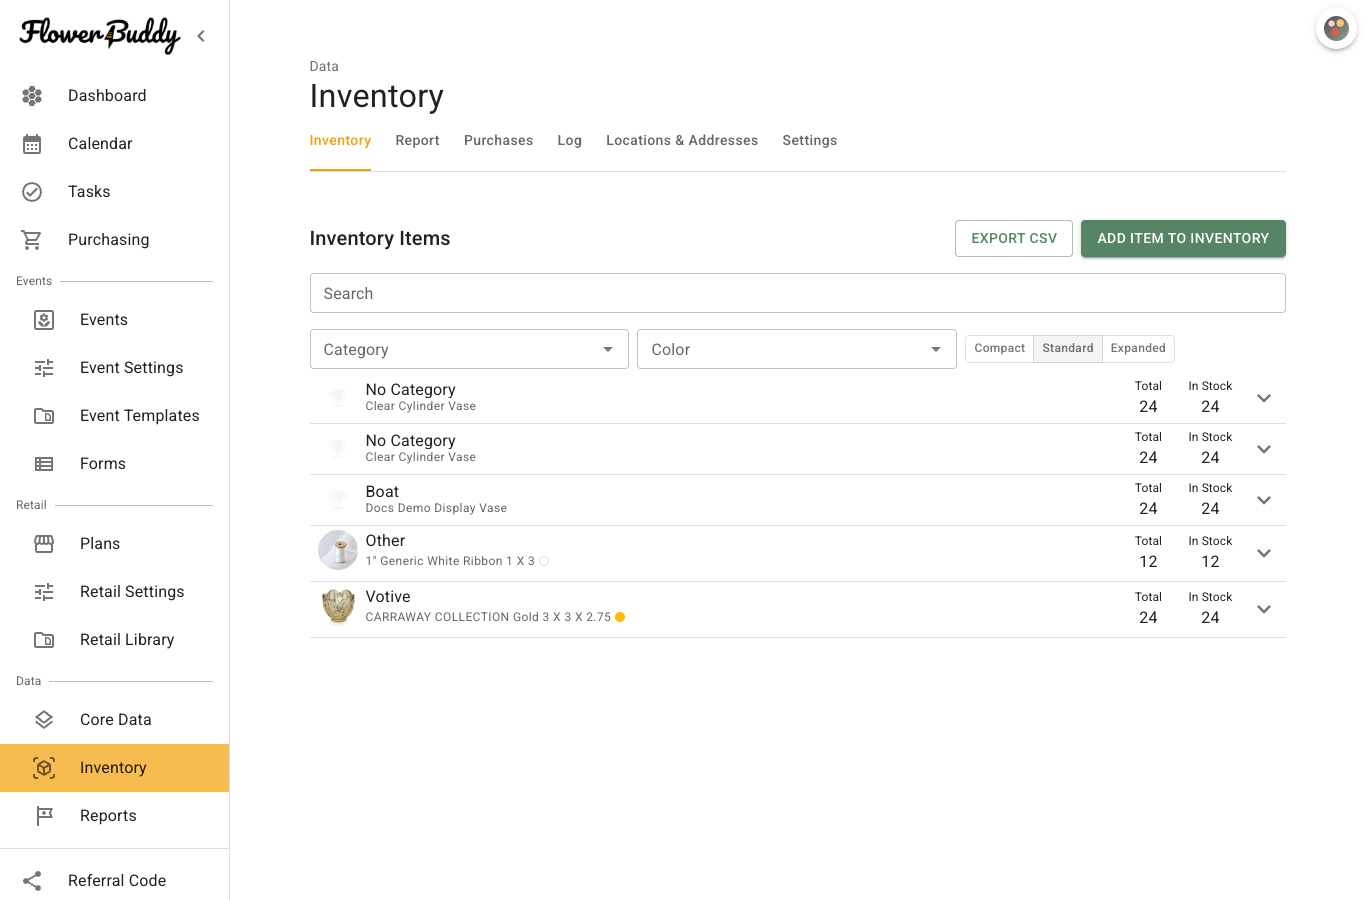Click the Reports flag icon

coord(44,816)
